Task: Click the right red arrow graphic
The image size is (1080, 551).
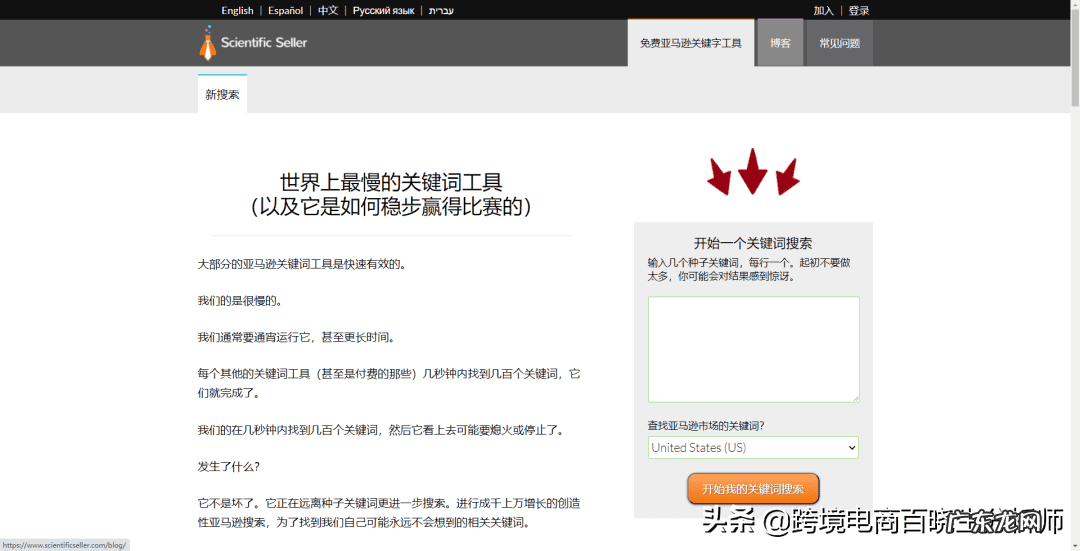Action: pyautogui.click(x=787, y=176)
